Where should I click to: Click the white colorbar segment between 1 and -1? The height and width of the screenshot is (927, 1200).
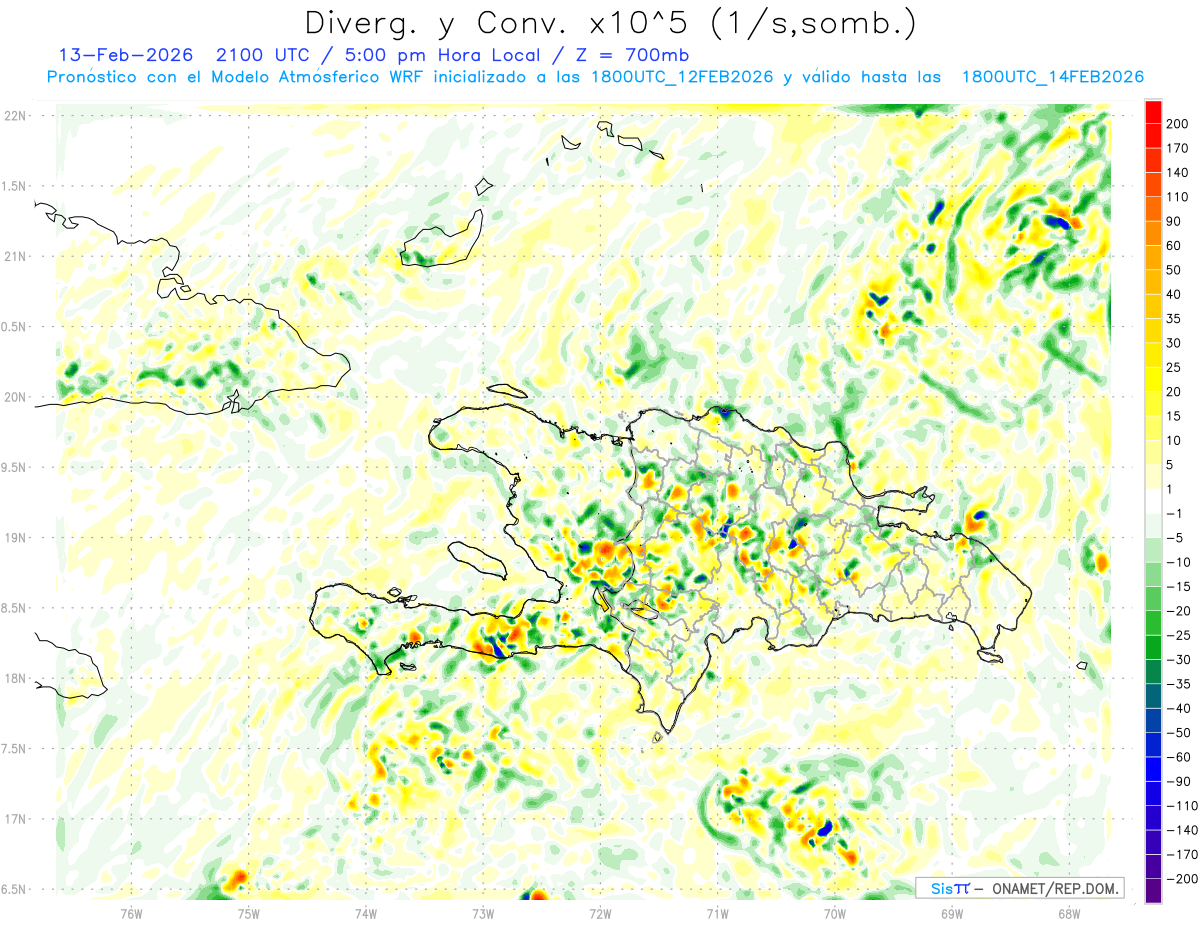point(1153,501)
